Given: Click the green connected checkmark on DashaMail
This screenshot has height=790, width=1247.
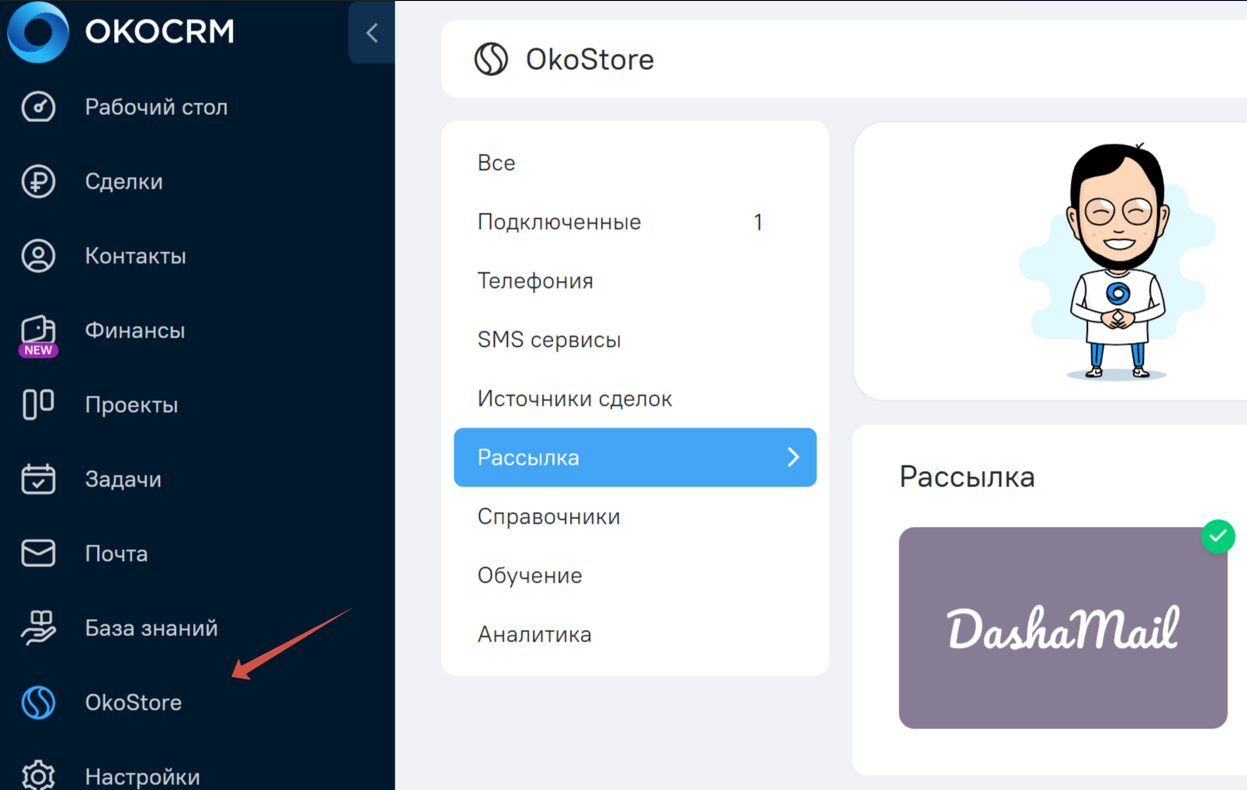Looking at the screenshot, I should (1217, 536).
